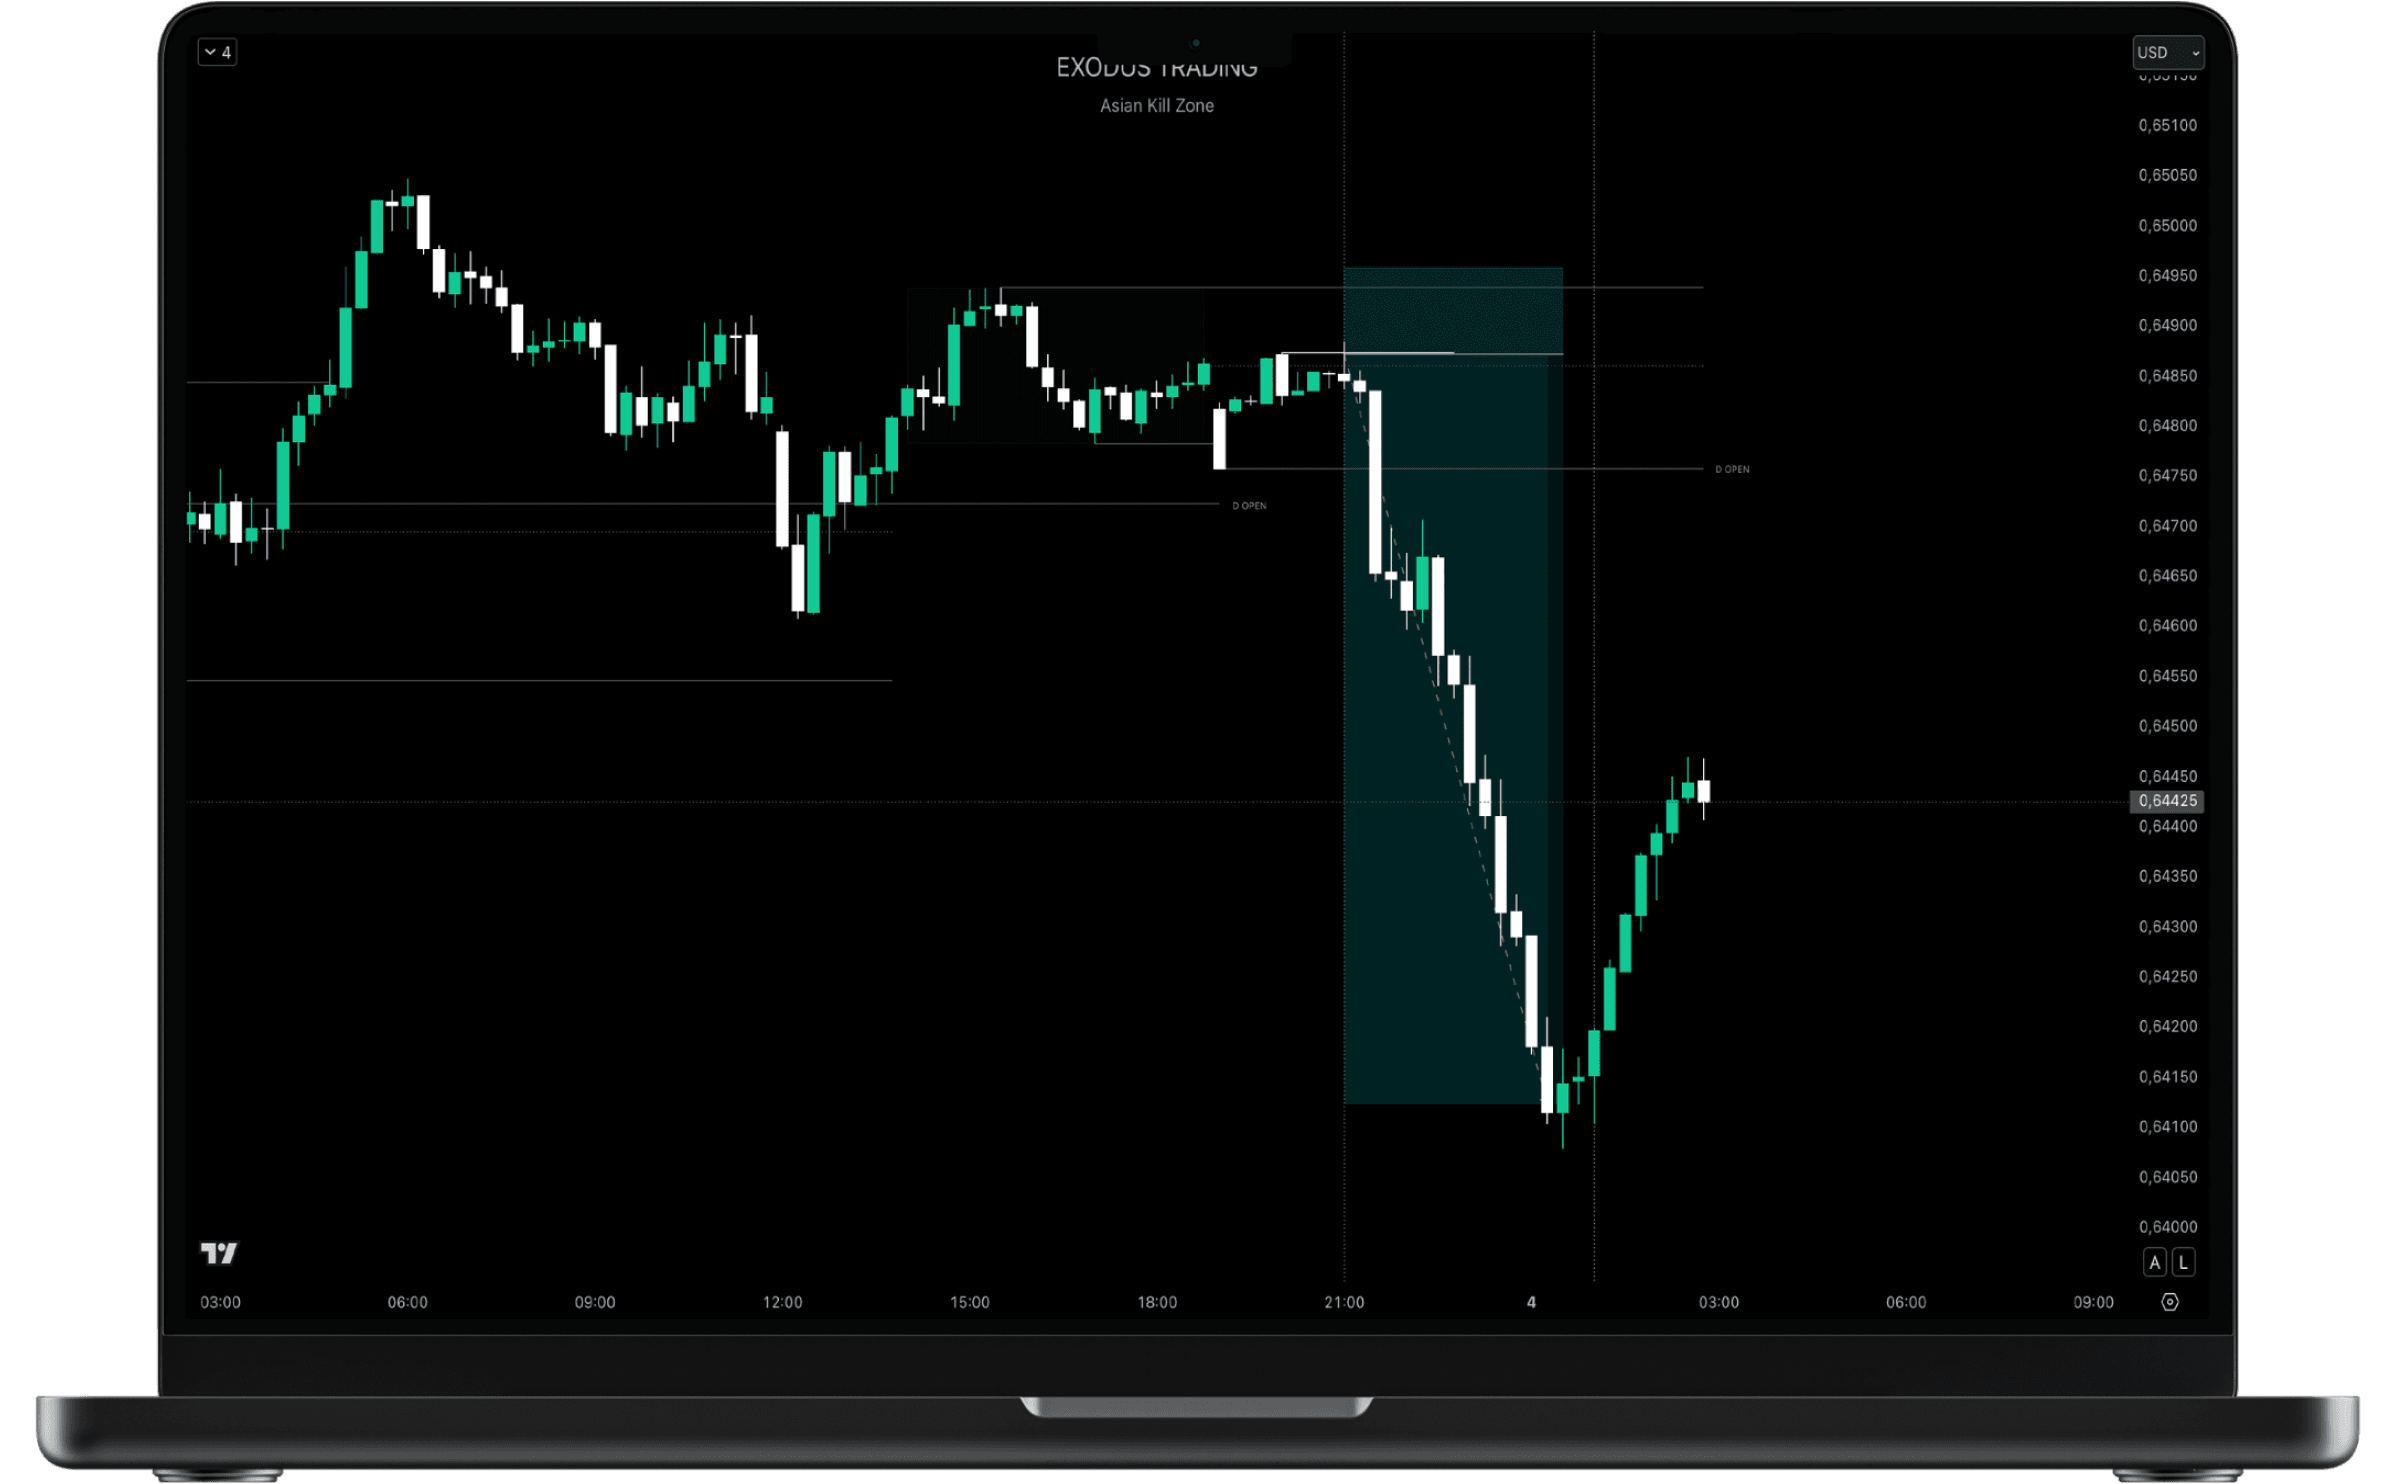
Task: Open chart settings hexagon gear icon
Action: pyautogui.click(x=2169, y=1302)
